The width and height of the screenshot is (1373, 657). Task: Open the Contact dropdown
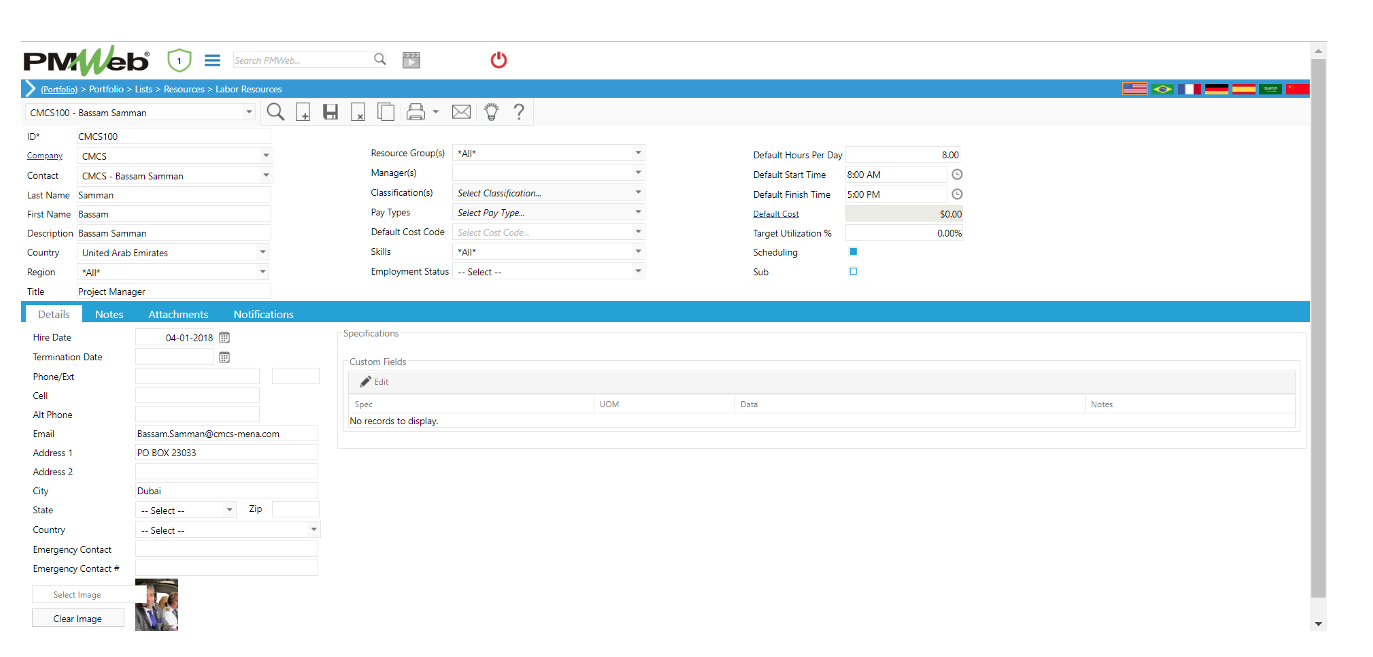click(x=265, y=175)
